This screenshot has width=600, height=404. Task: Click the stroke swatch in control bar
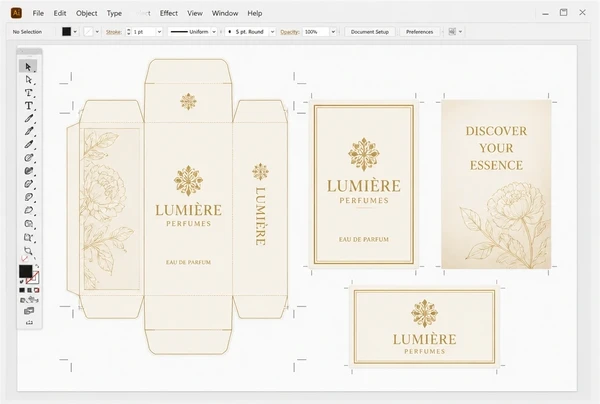tap(88, 31)
